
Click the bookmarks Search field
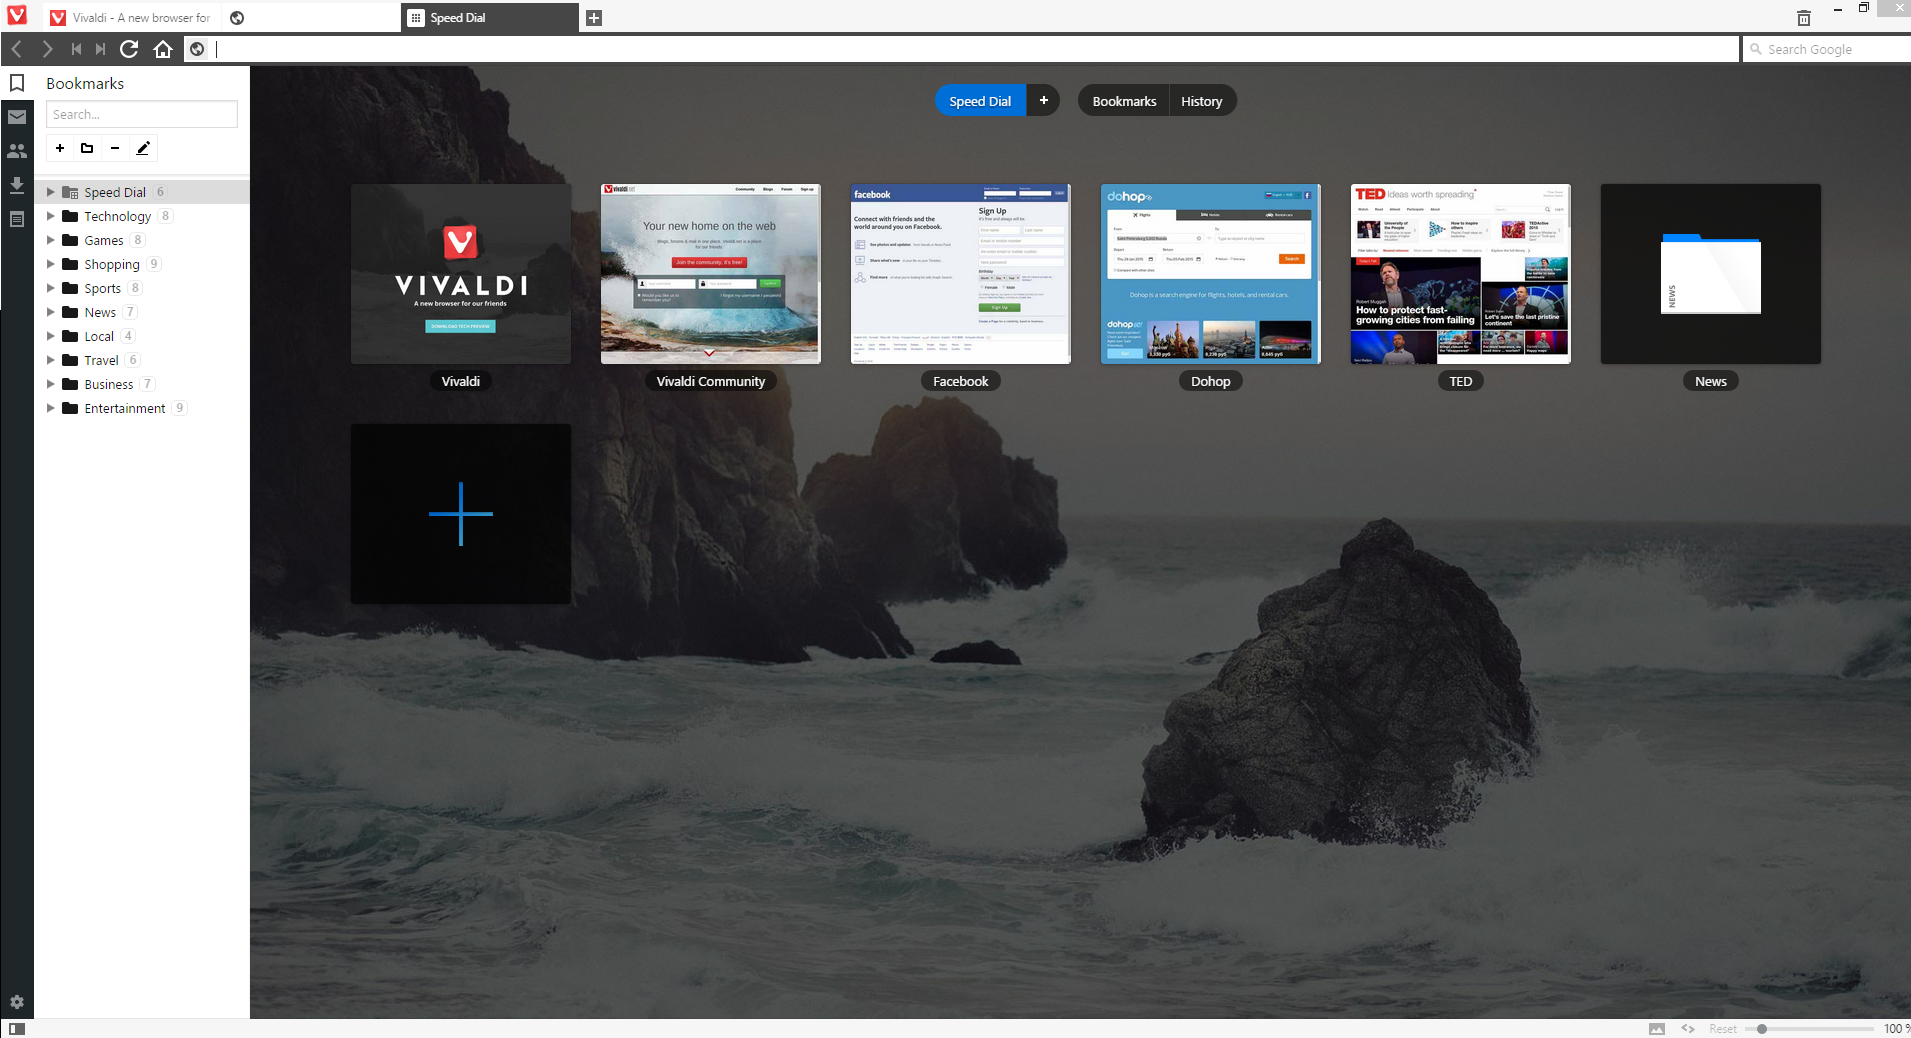142,114
